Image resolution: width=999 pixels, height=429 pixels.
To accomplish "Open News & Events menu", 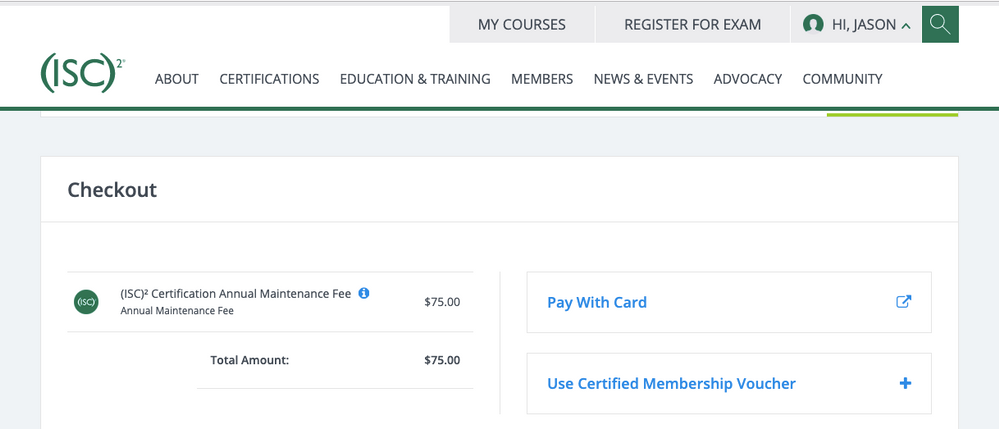I will pyautogui.click(x=643, y=79).
